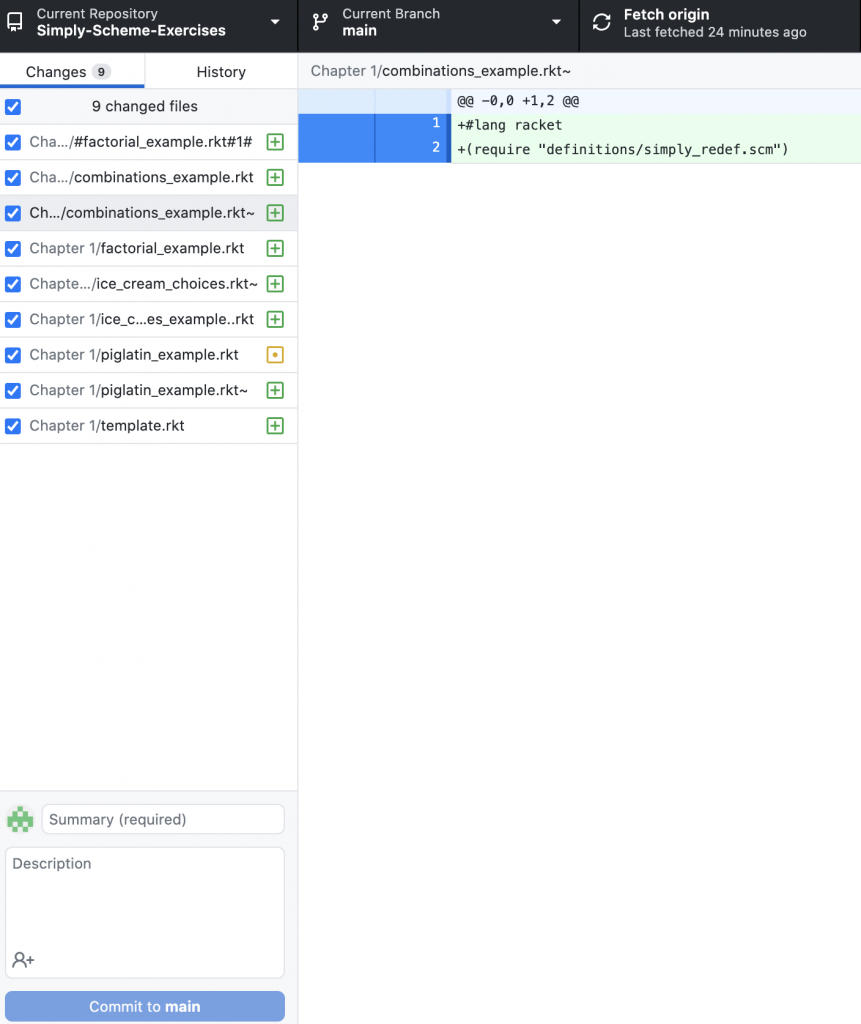Screen dimensions: 861x1024
Task: Expand the Current Repository dropdown arrow
Action: pos(275,22)
